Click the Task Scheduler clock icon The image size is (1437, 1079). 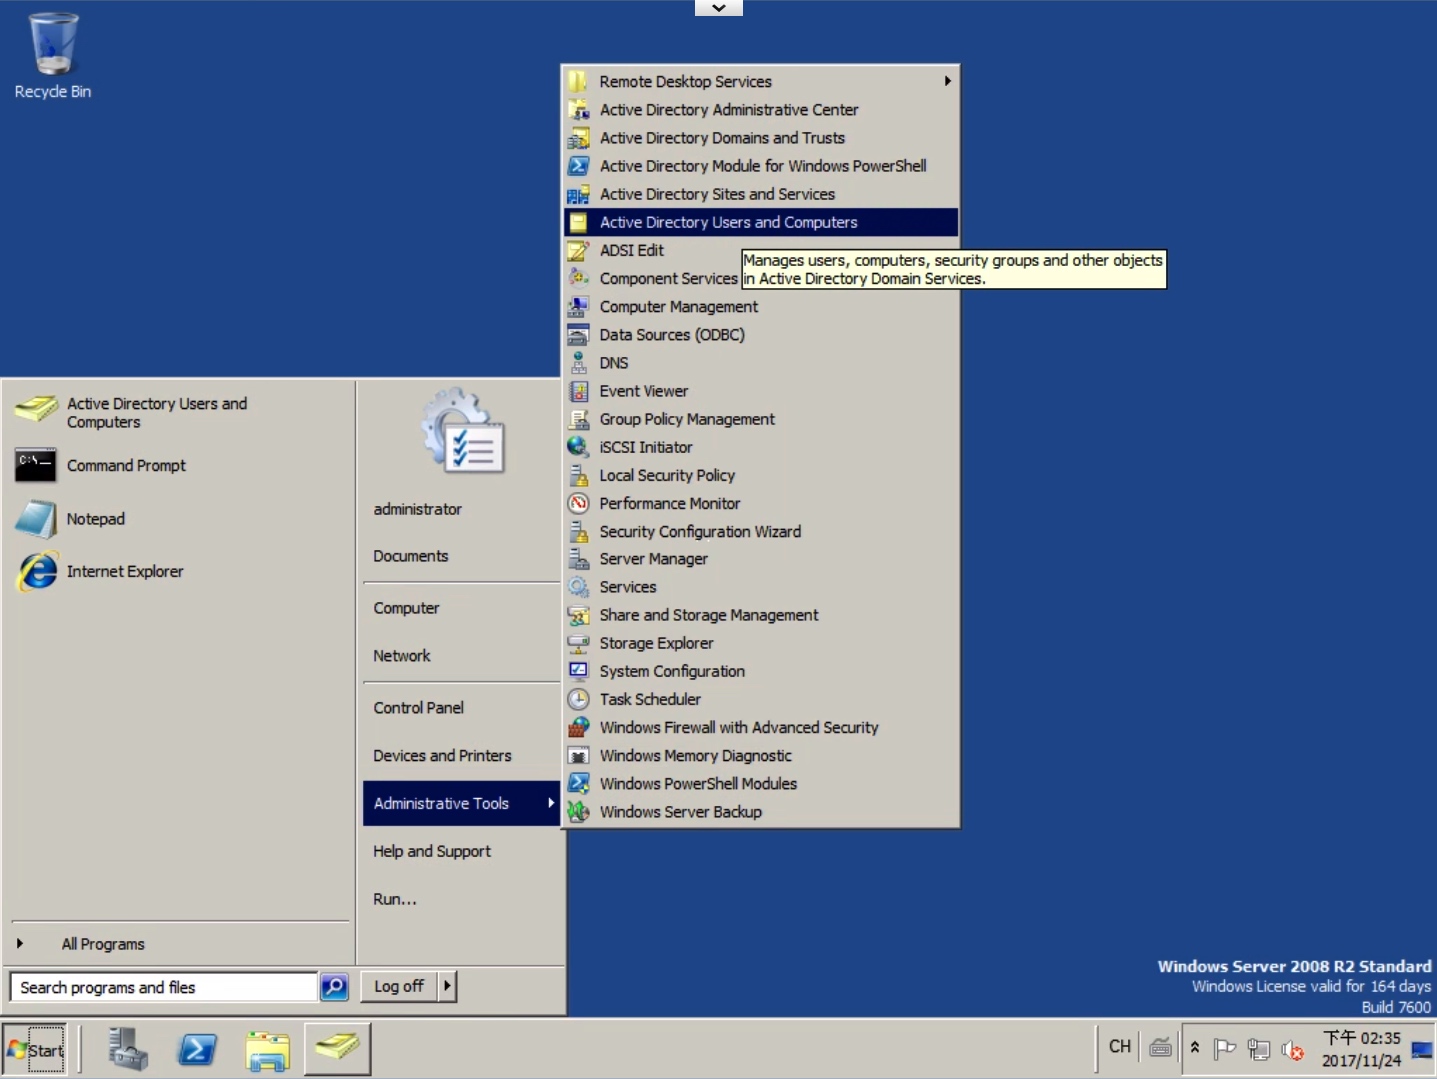(x=578, y=699)
